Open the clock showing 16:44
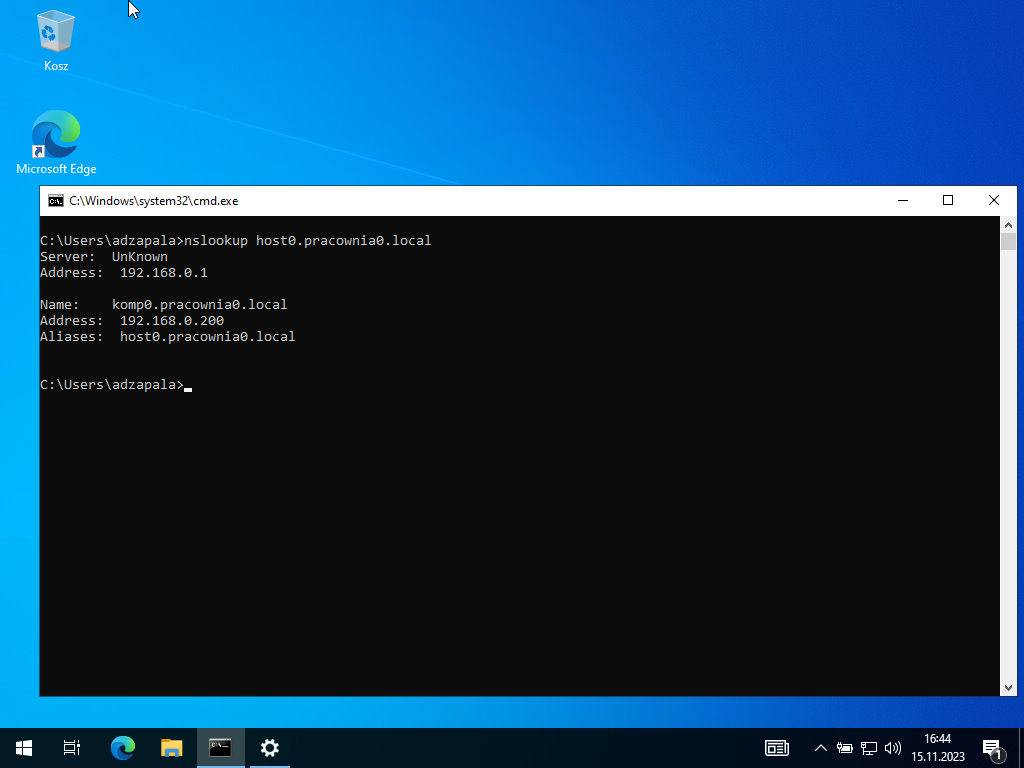Viewport: 1024px width, 768px height. (x=938, y=747)
